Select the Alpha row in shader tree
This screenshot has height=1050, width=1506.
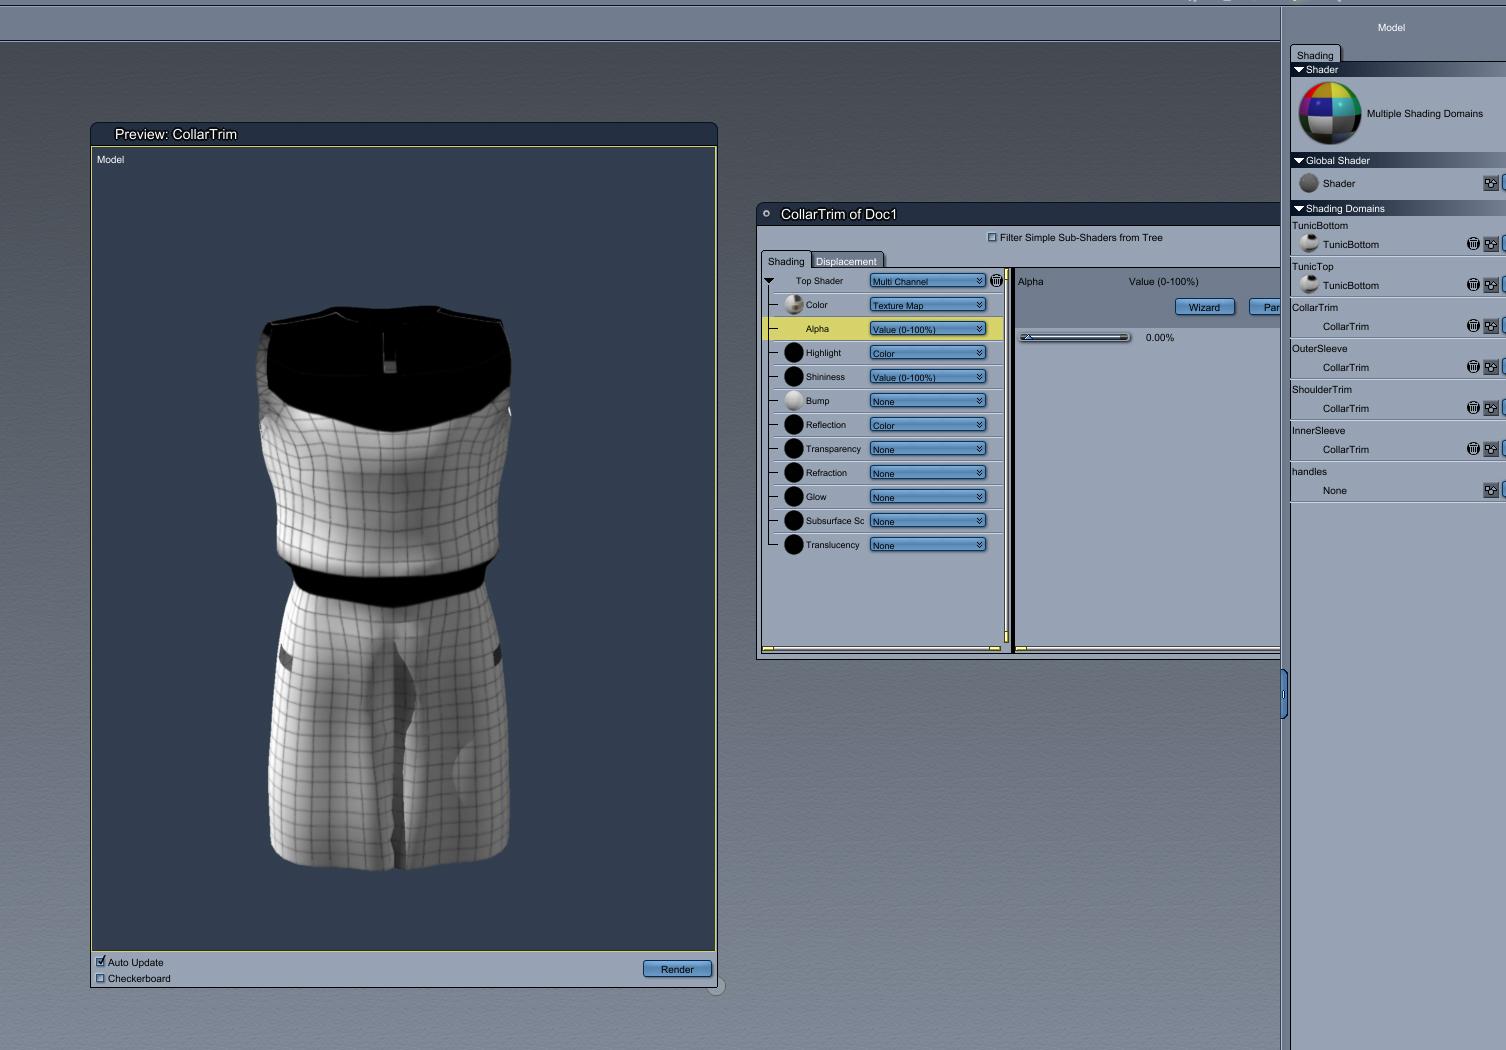click(883, 329)
